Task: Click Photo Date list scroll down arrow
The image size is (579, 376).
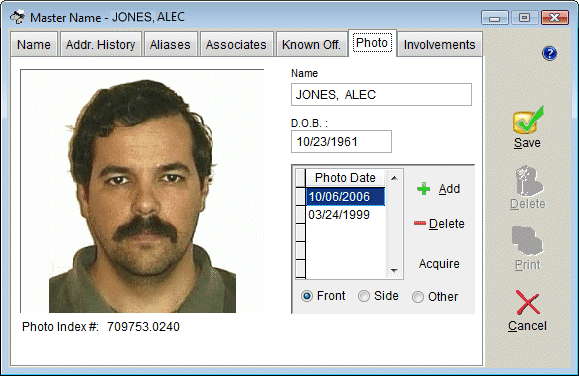Action: pos(394,270)
